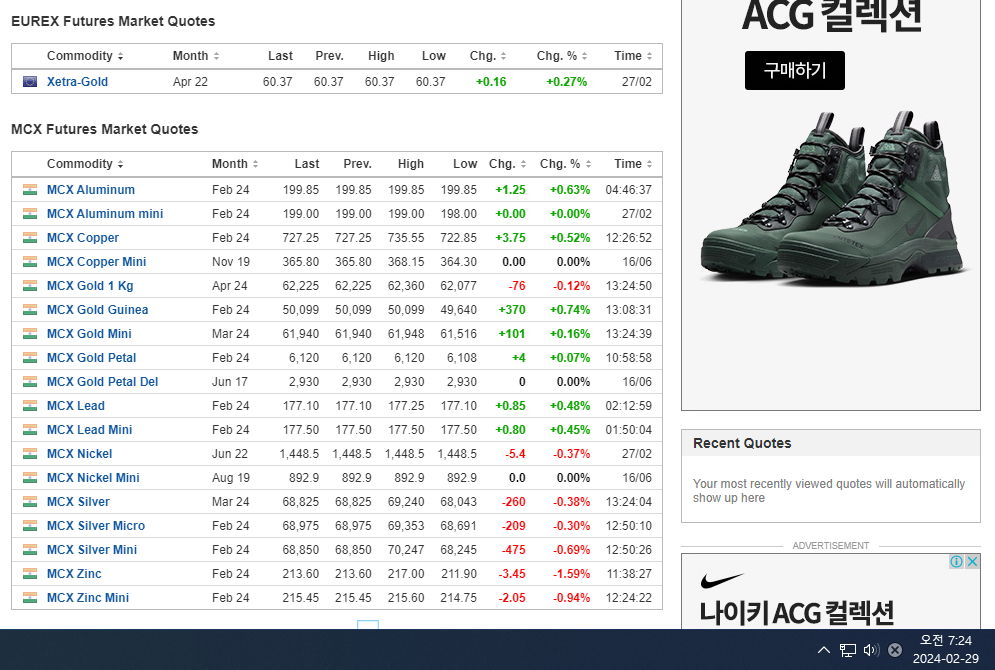Click the EU flag icon beside Xetra-Gold
This screenshot has height=670, width=995.
tap(30, 81)
